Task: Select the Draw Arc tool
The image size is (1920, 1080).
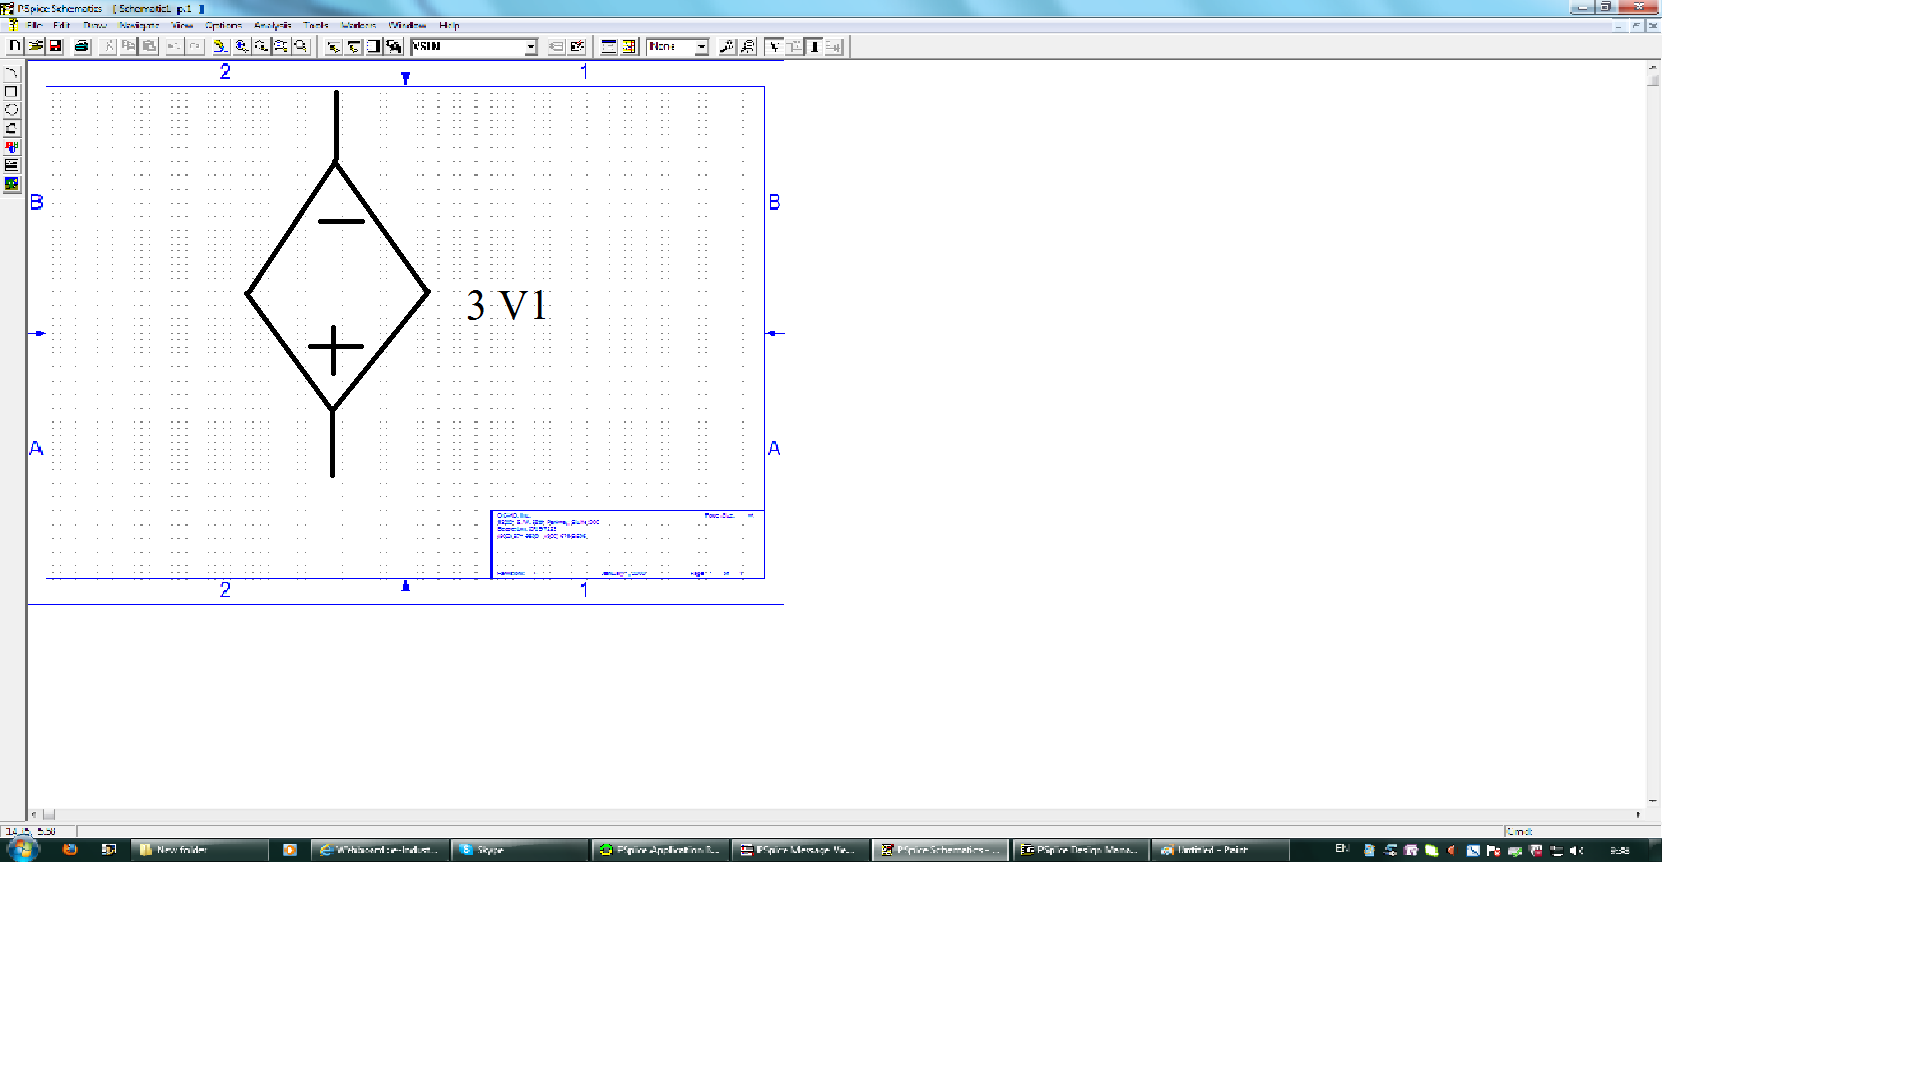Action: coord(12,73)
